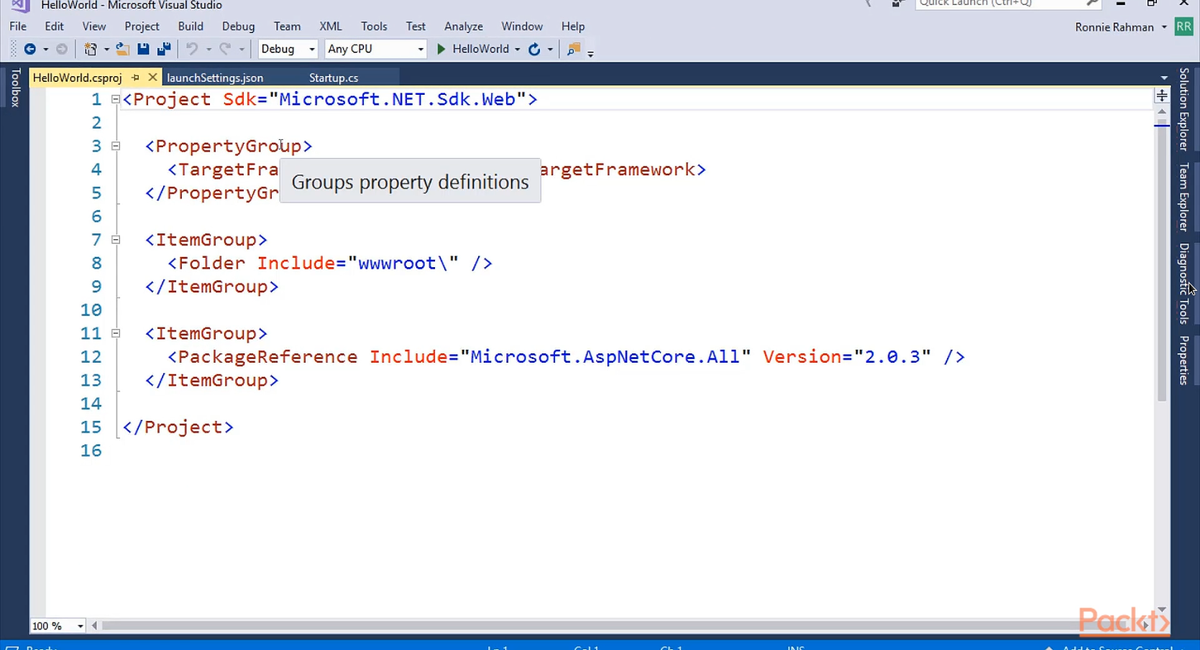Image resolution: width=1200 pixels, height=650 pixels.
Task: Open the 100 % zoom level dropdown
Action: tap(59, 626)
